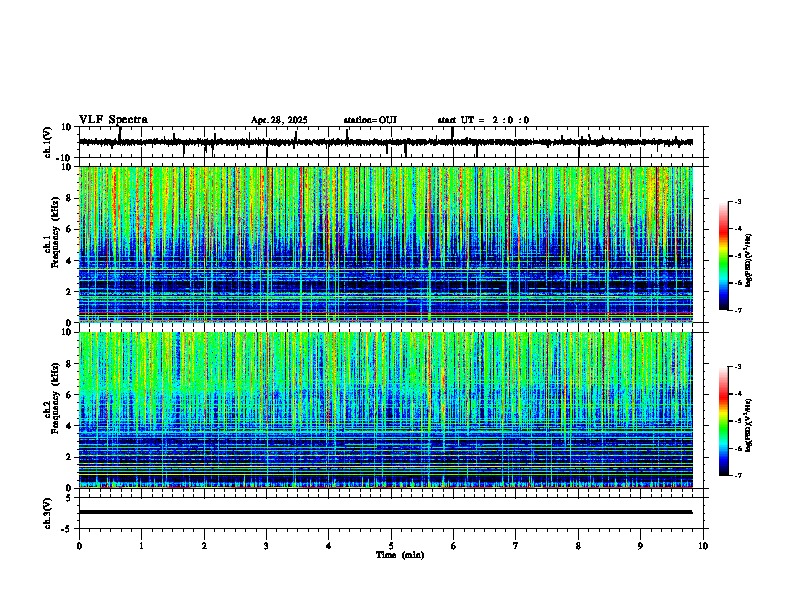Click the ch.1 spectrogram color scale bar
The width and height of the screenshot is (792, 612).
724,256
